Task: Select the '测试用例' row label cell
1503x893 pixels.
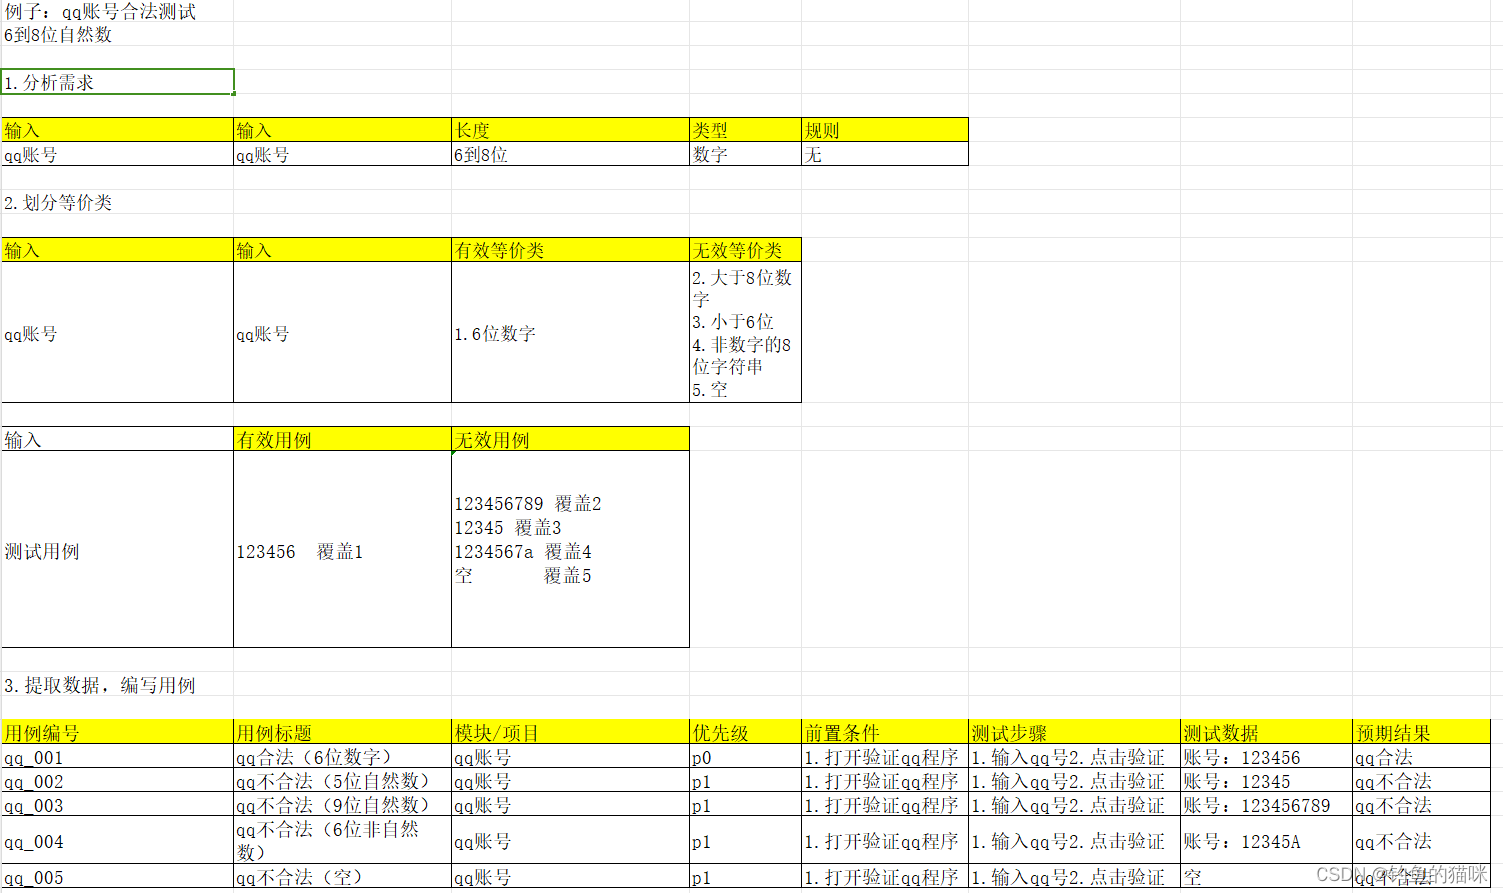Action: [x=117, y=550]
